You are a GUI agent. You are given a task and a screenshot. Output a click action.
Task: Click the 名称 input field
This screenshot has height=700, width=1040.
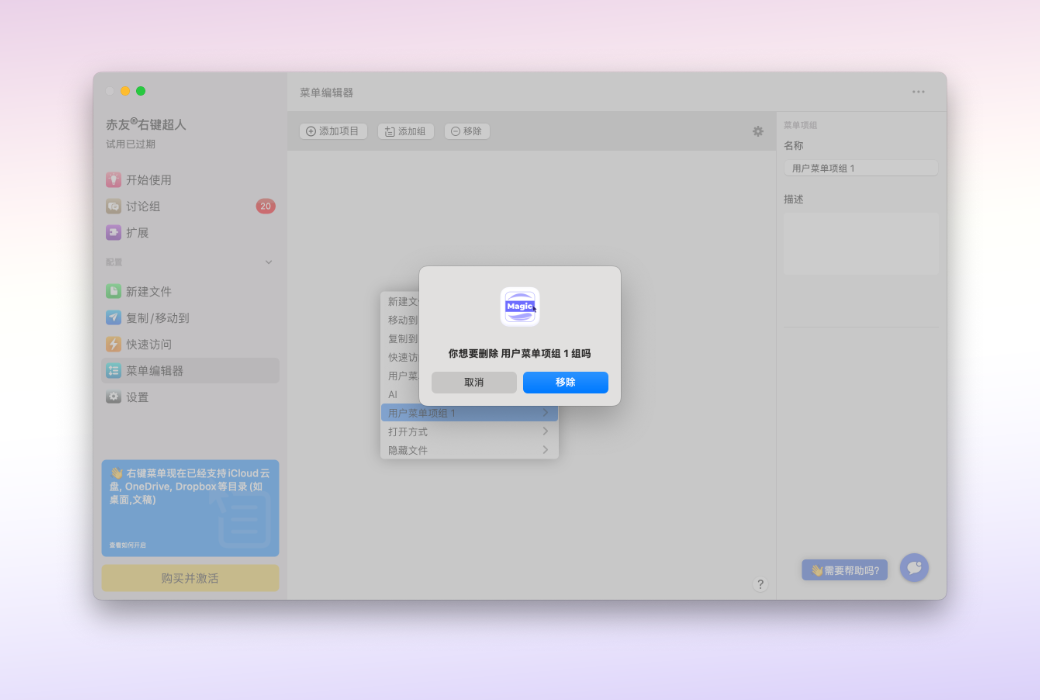pos(861,169)
